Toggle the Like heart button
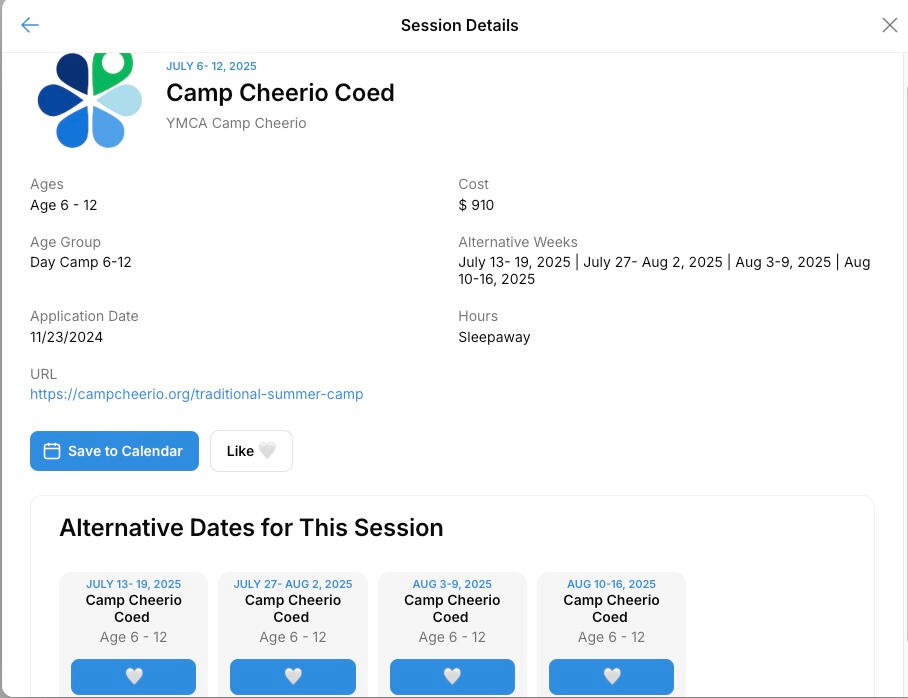Screen dimensions: 908x698 tap(251, 451)
